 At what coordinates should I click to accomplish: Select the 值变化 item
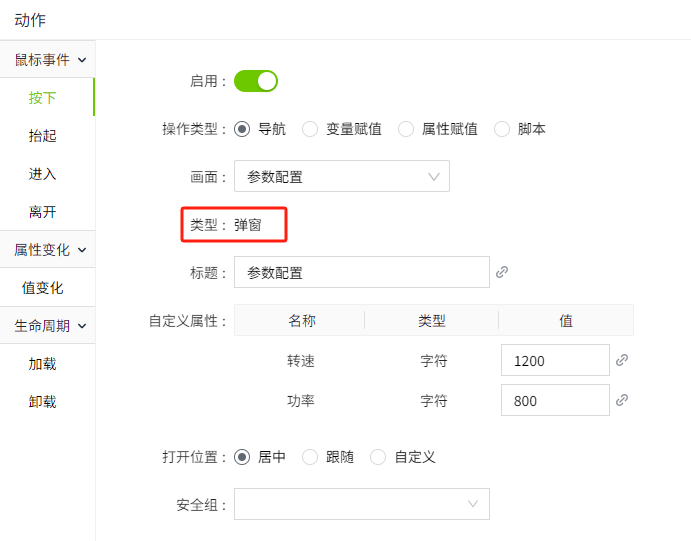tap(43, 288)
